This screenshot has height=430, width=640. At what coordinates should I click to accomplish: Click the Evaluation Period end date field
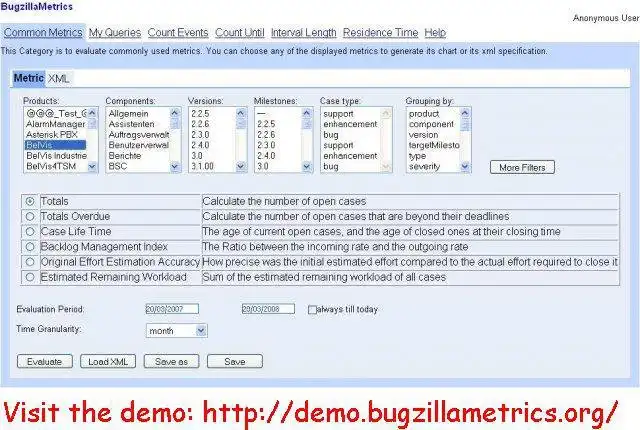click(x=268, y=309)
